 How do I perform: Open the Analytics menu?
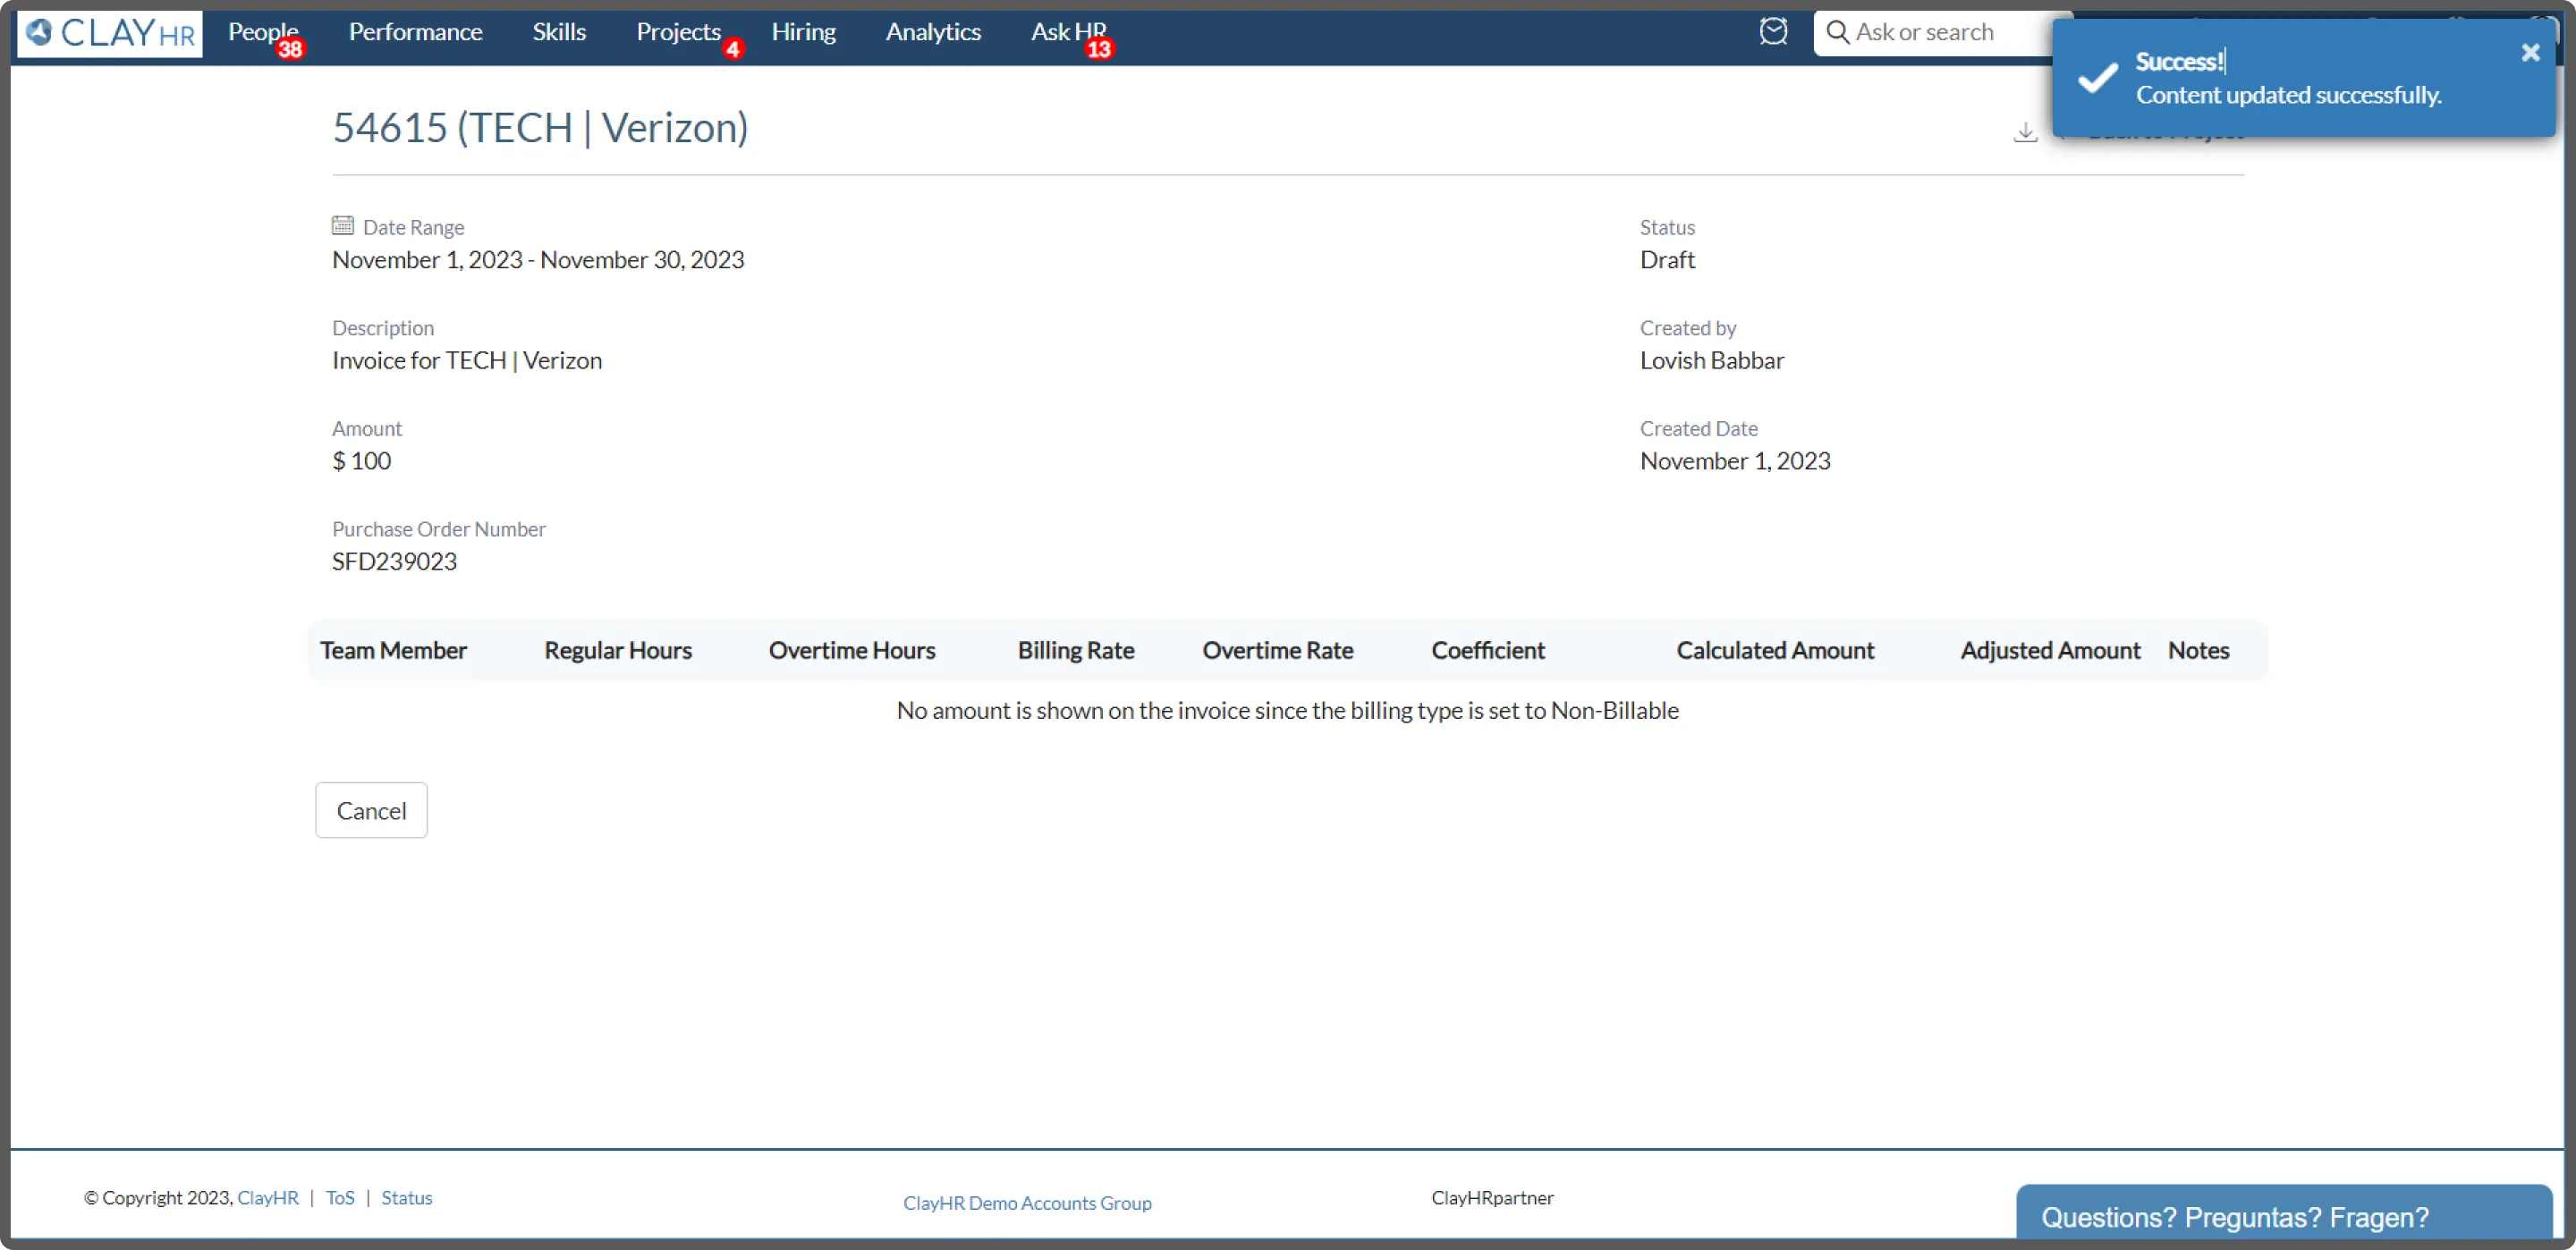pos(933,32)
